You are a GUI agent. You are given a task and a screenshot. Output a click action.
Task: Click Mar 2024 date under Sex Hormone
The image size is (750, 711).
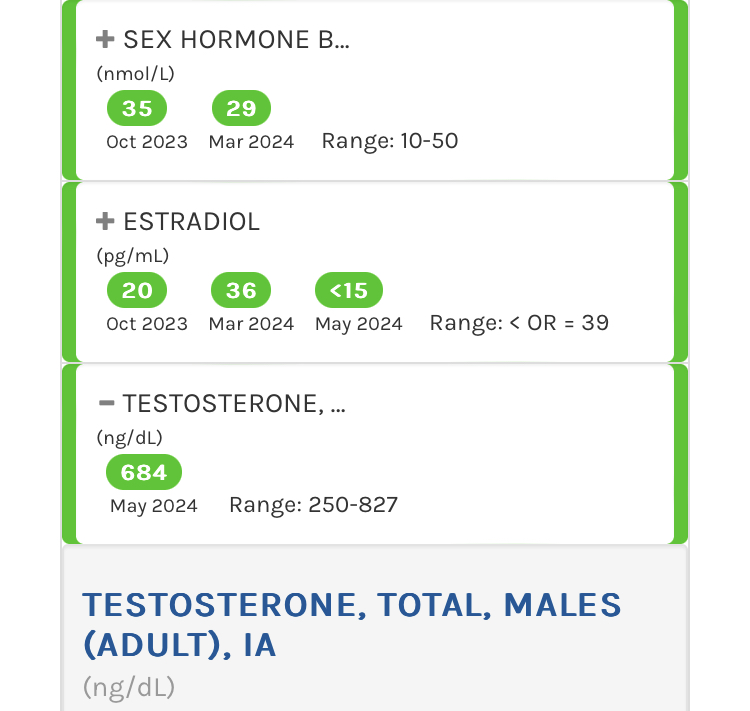(251, 142)
